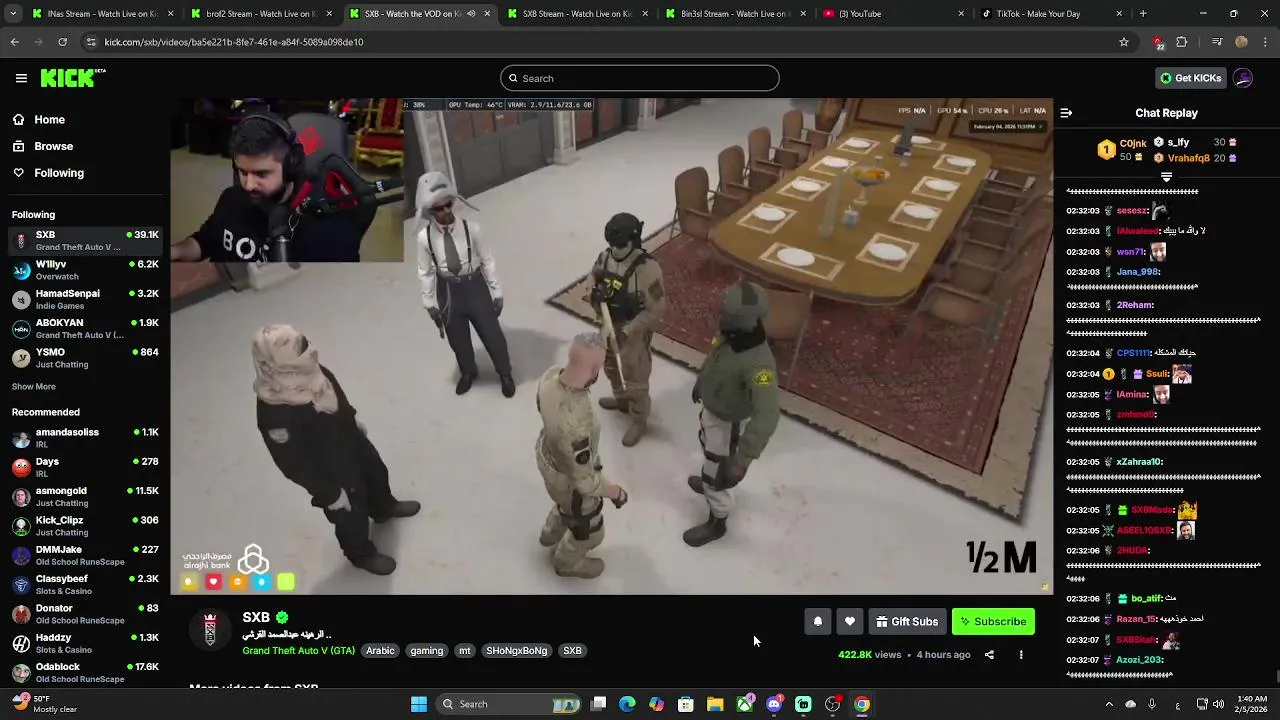Click the green Subscribe button
The height and width of the screenshot is (720, 1280).
[x=993, y=621]
